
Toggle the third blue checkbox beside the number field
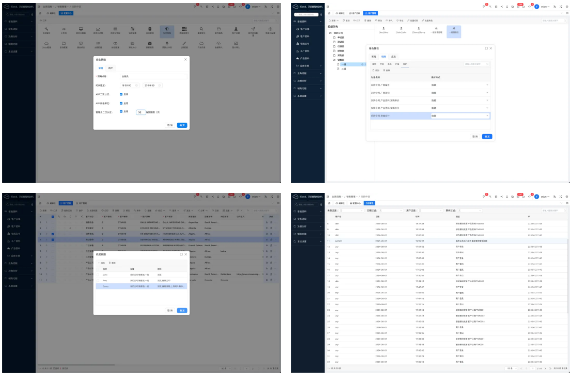click(121, 111)
